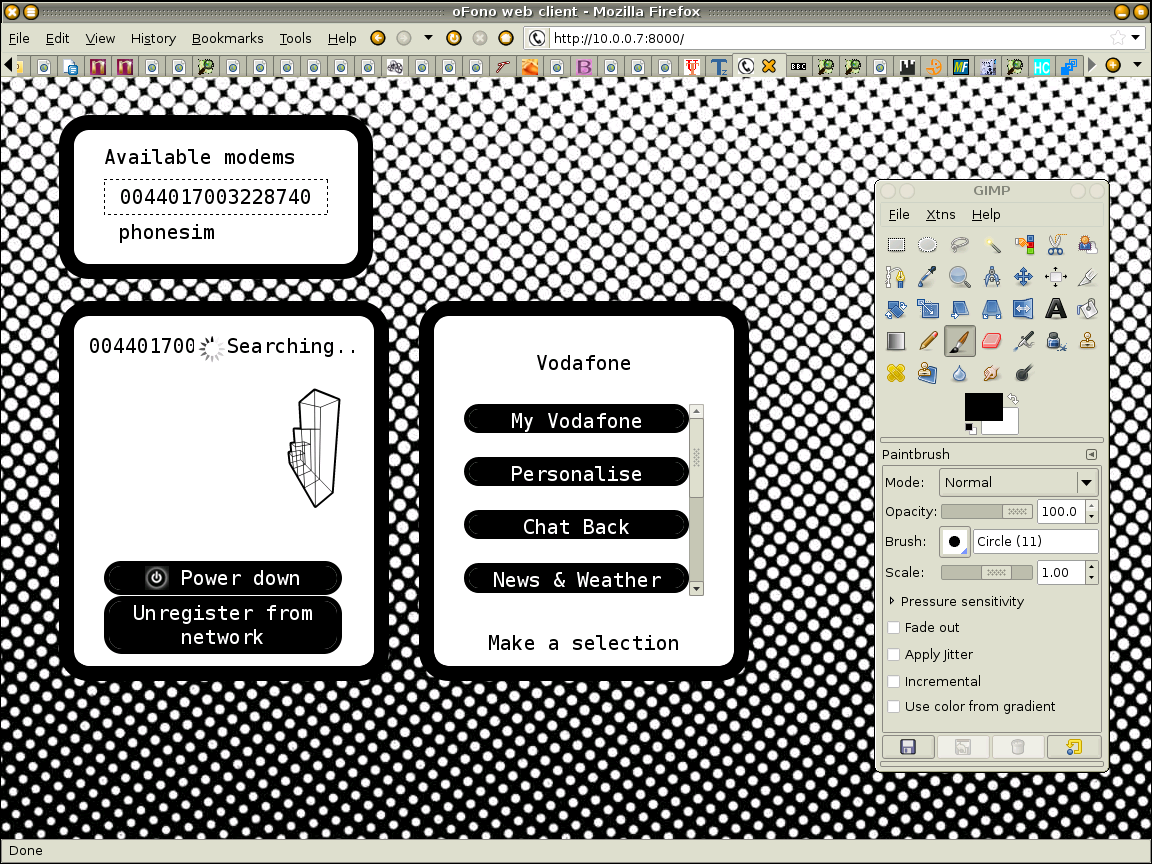Screen dimensions: 1152x864
Task: Select GIMP Ellipse Select tool
Action: click(x=927, y=245)
